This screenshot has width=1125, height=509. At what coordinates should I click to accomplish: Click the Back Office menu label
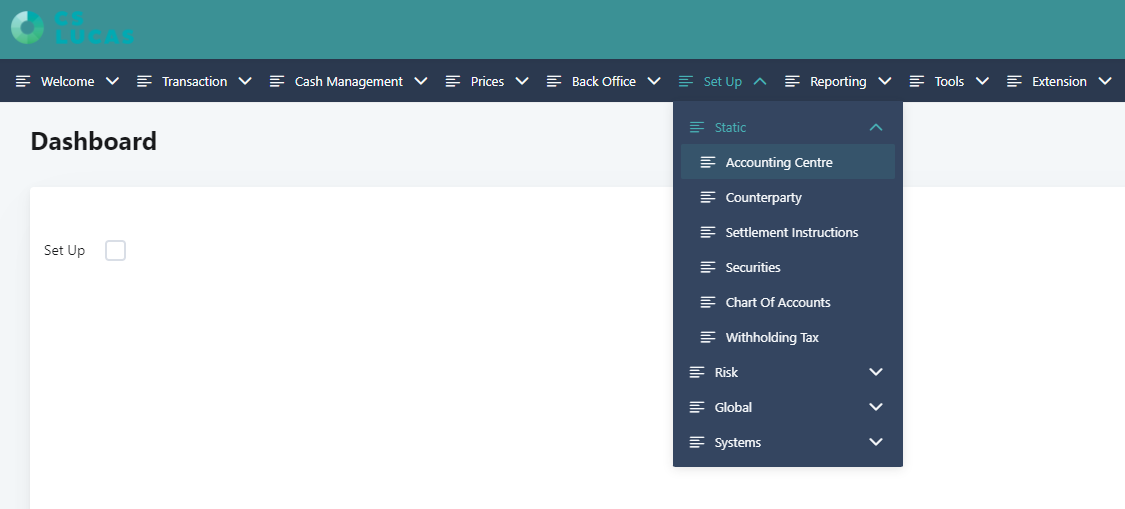(603, 81)
